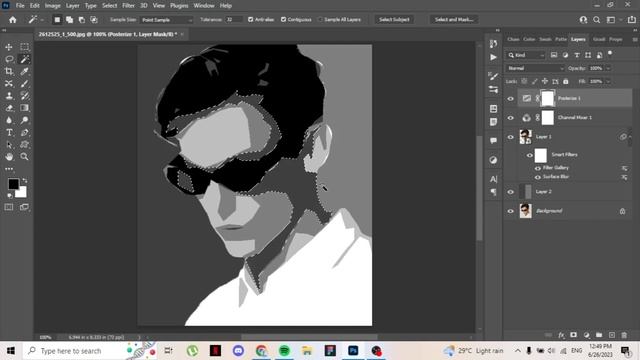Viewport: 640px width, 360px height.
Task: Open the Image menu
Action: [52, 6]
